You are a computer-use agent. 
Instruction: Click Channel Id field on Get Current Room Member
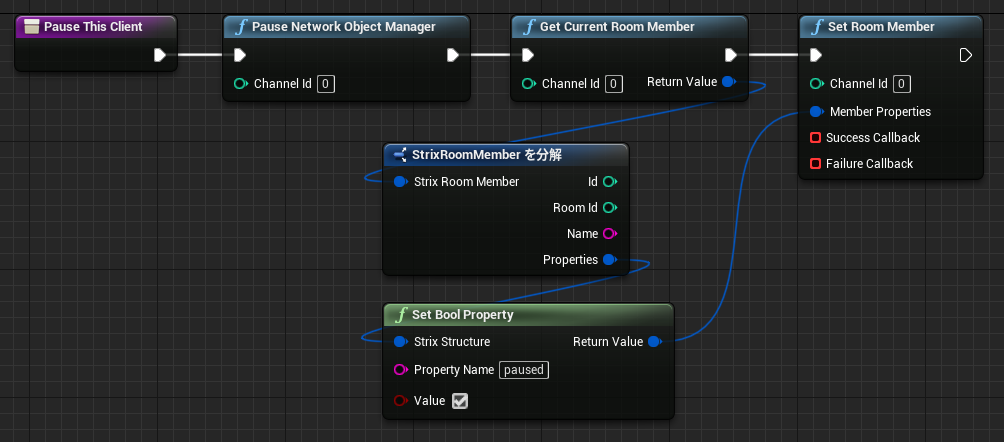coord(613,83)
